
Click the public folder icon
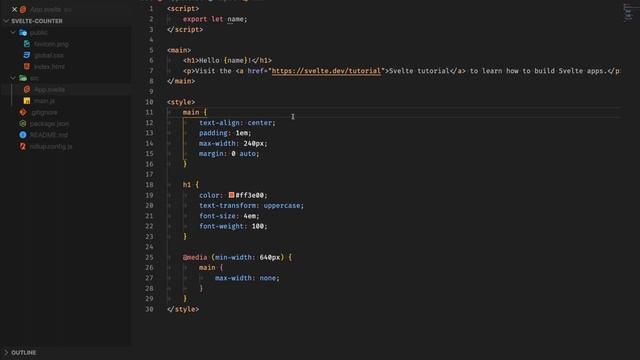pyautogui.click(x=23, y=32)
